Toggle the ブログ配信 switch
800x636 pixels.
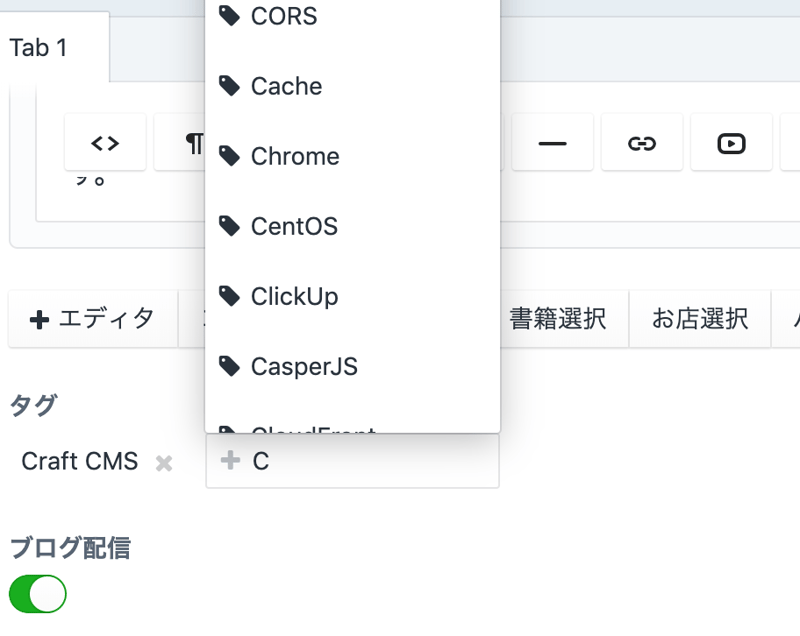38,594
